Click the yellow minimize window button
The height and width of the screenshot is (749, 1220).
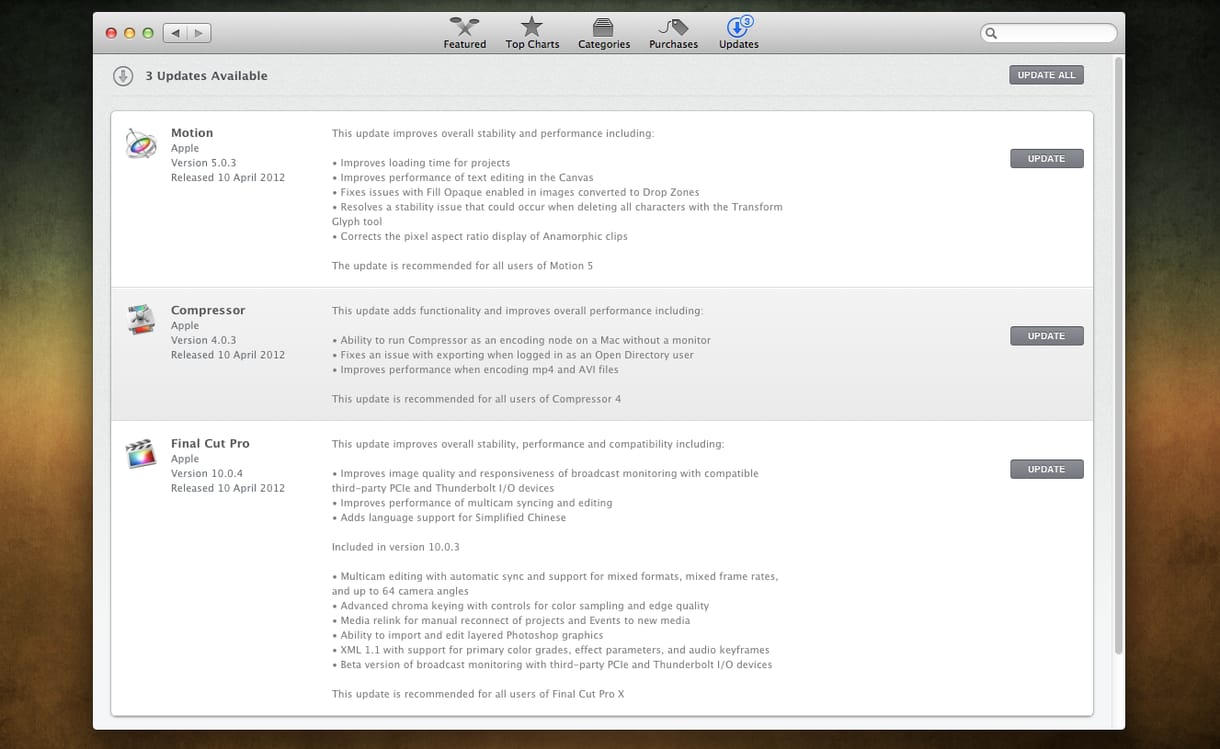[129, 33]
